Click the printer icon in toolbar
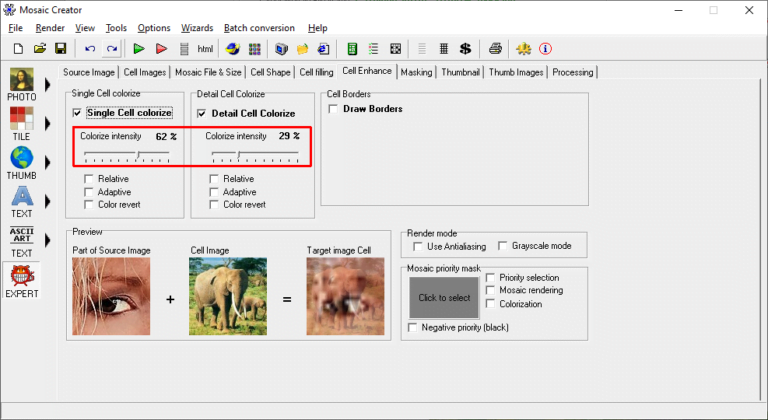768x420 pixels. pyautogui.click(x=495, y=48)
